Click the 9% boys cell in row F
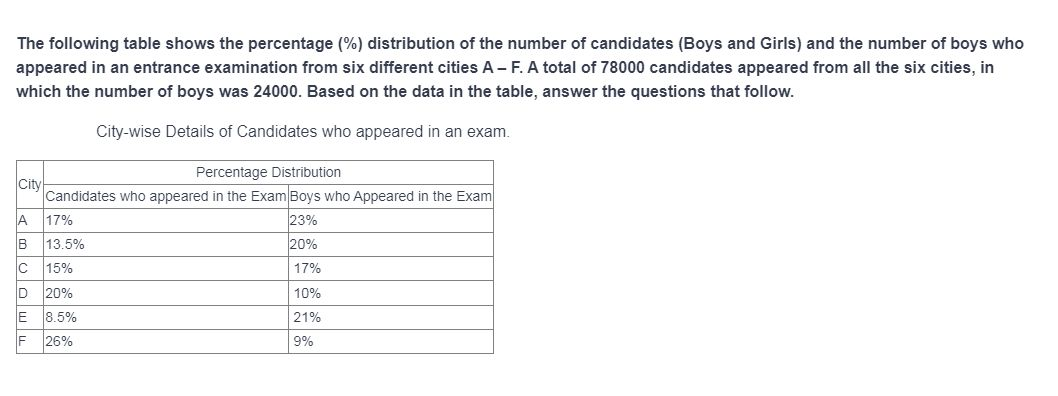Viewport: 1058px width, 396px height. [x=391, y=341]
